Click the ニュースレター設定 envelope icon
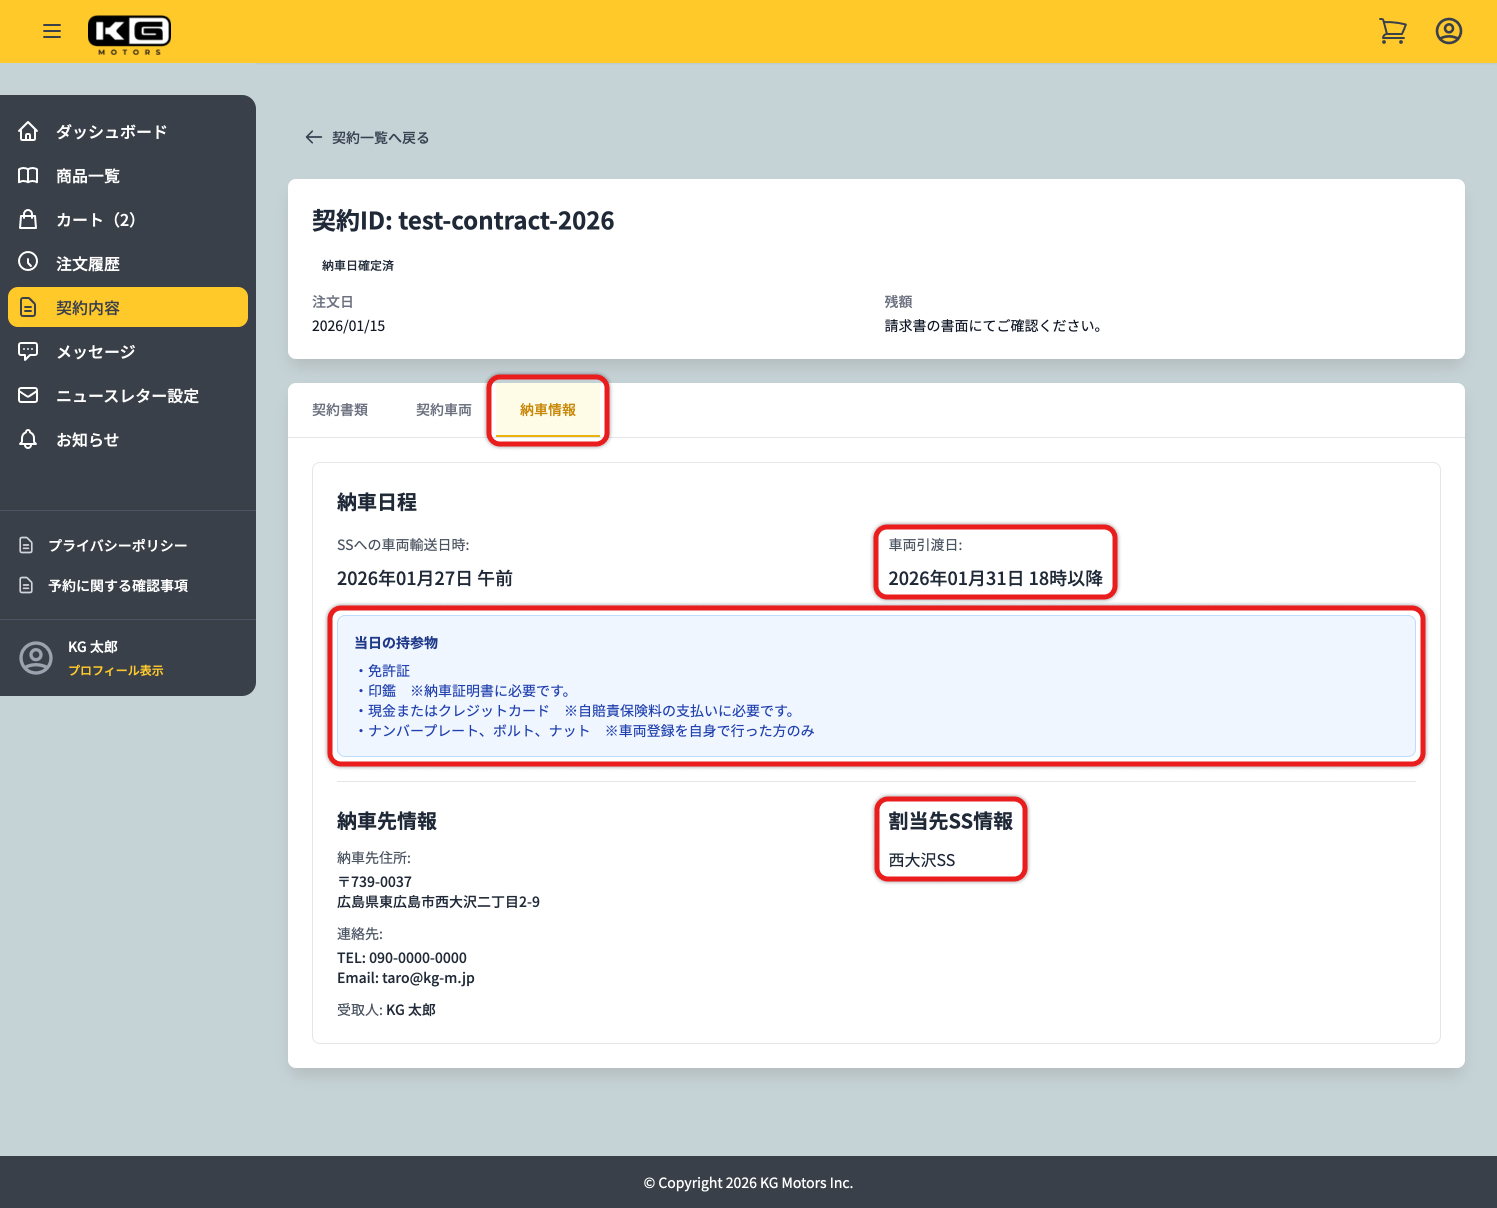The height and width of the screenshot is (1208, 1497). pyautogui.click(x=28, y=395)
